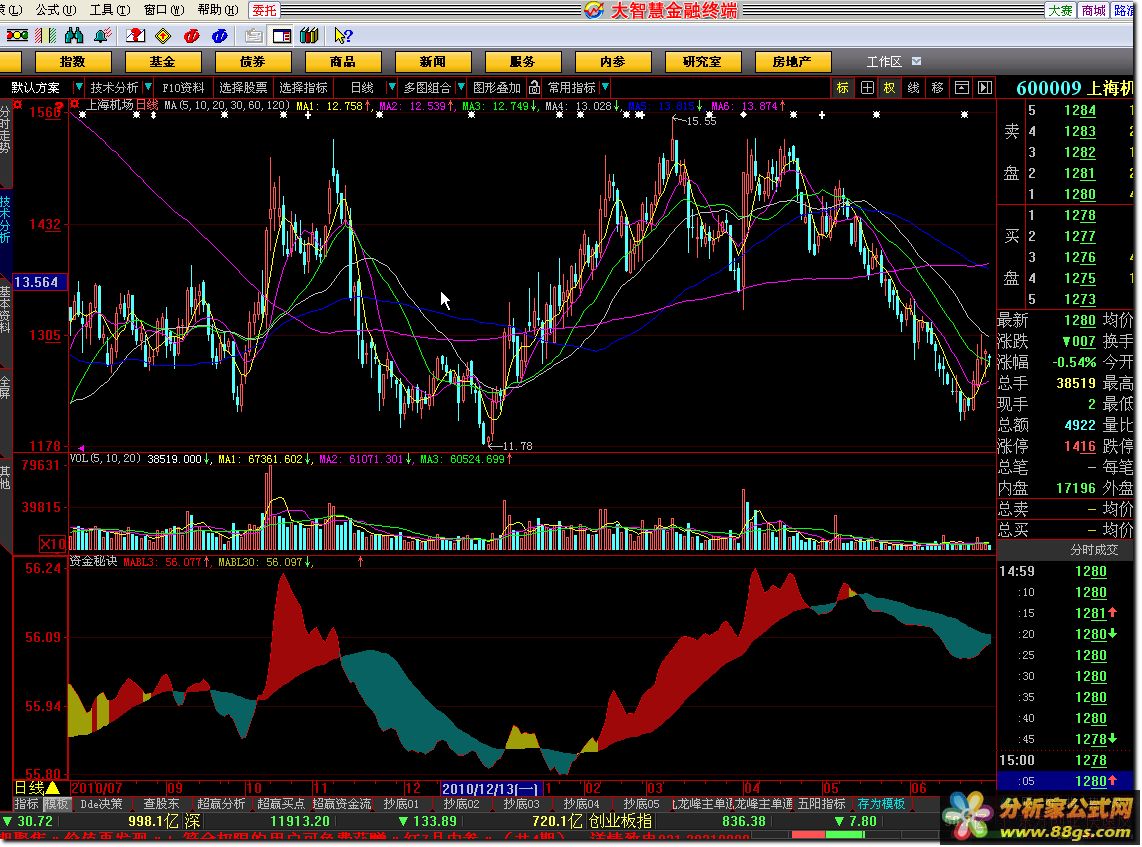This screenshot has width=1142, height=847.
Task: Click the 商品 category button
Action: [x=342, y=62]
